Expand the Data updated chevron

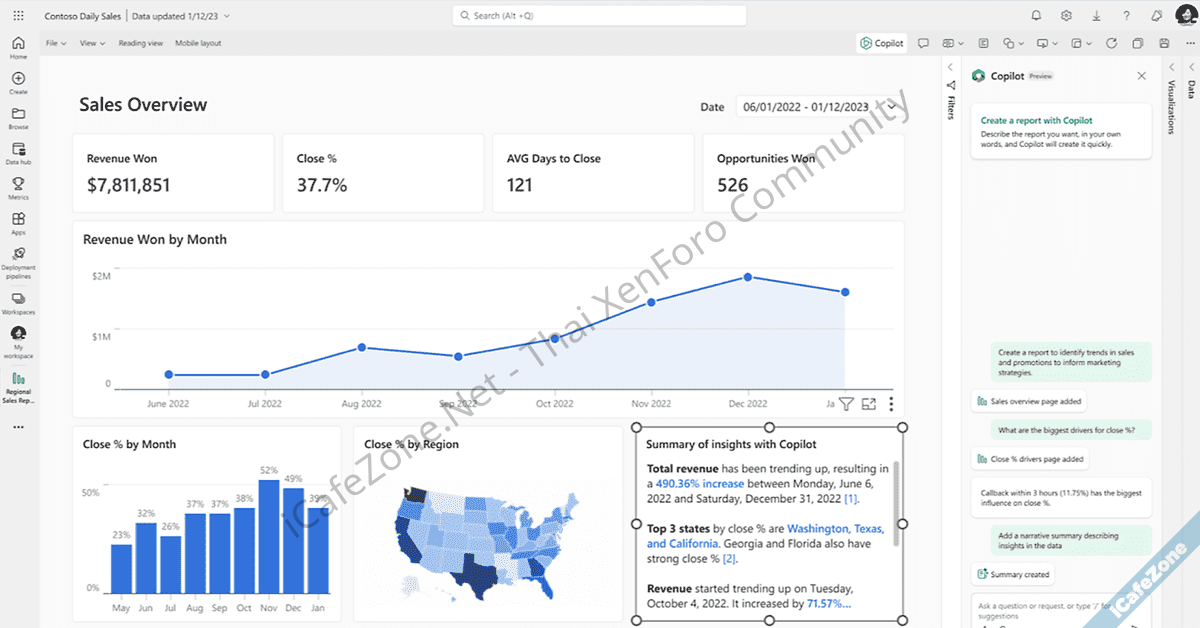pyautogui.click(x=227, y=16)
